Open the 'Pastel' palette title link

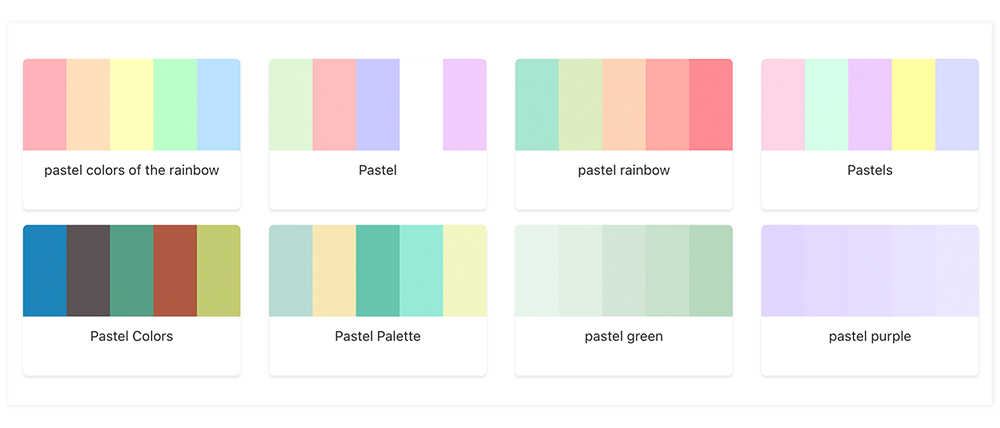pos(378,170)
